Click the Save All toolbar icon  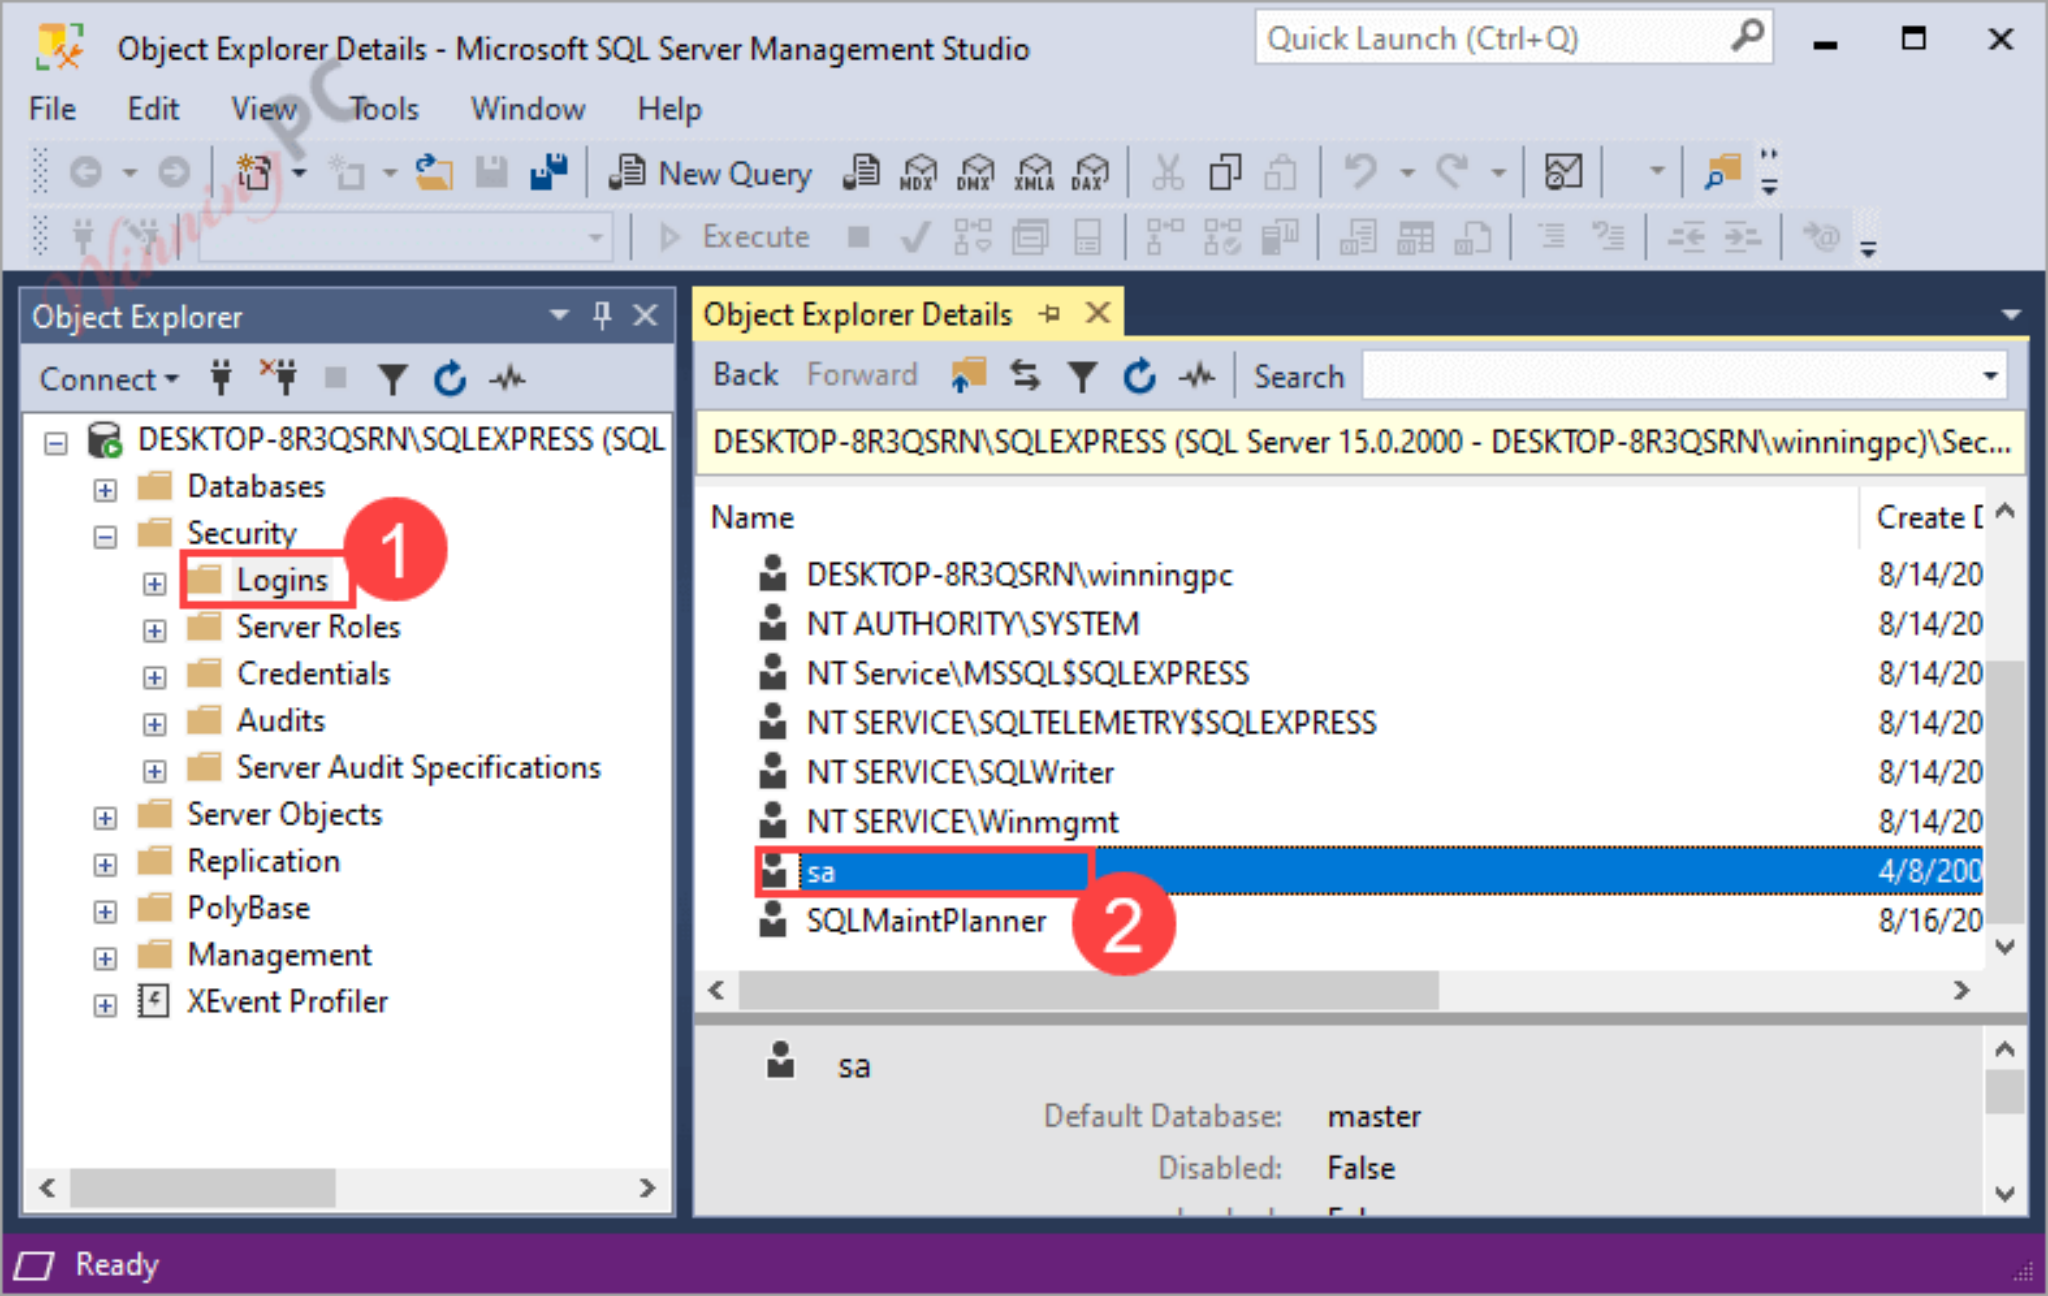tap(548, 173)
